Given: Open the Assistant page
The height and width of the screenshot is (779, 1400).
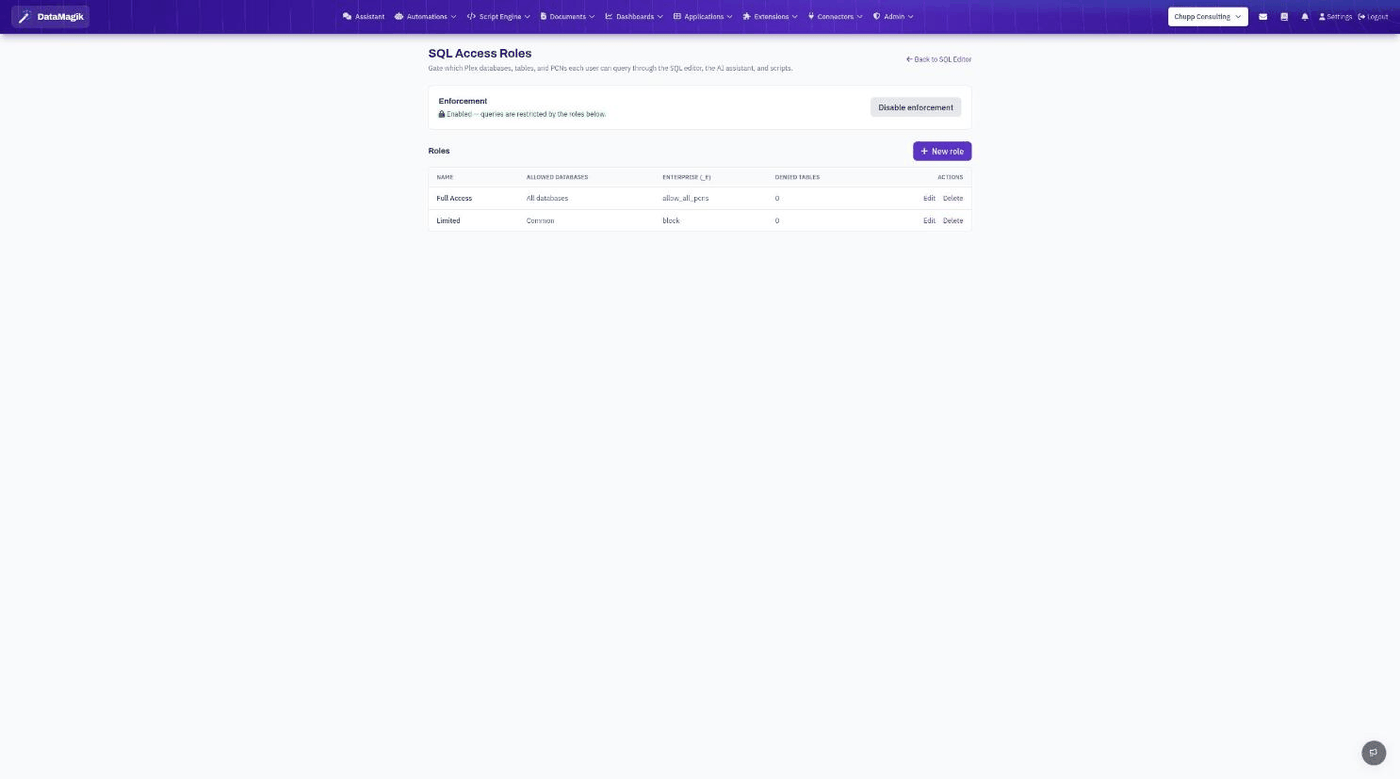Looking at the screenshot, I should click(364, 17).
